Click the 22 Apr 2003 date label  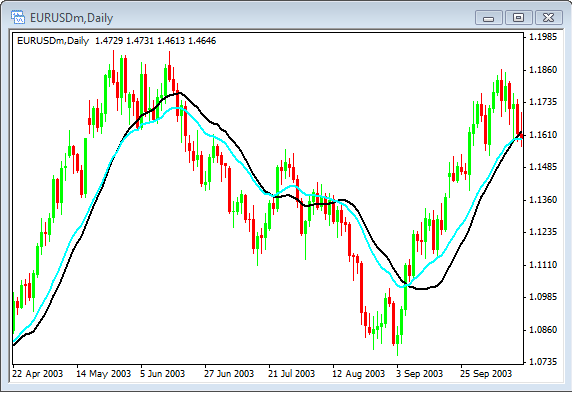pyautogui.click(x=37, y=374)
